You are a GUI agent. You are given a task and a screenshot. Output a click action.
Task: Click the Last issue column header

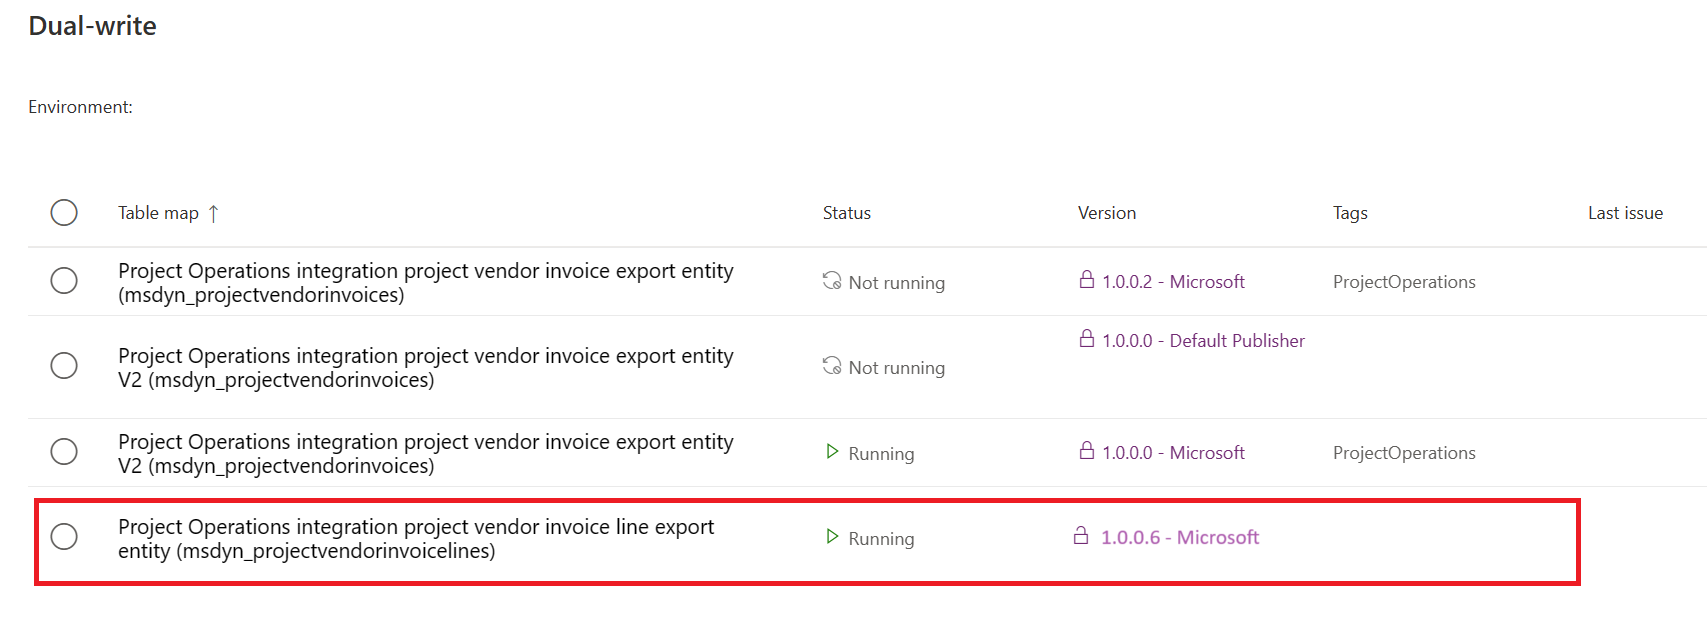point(1626,213)
